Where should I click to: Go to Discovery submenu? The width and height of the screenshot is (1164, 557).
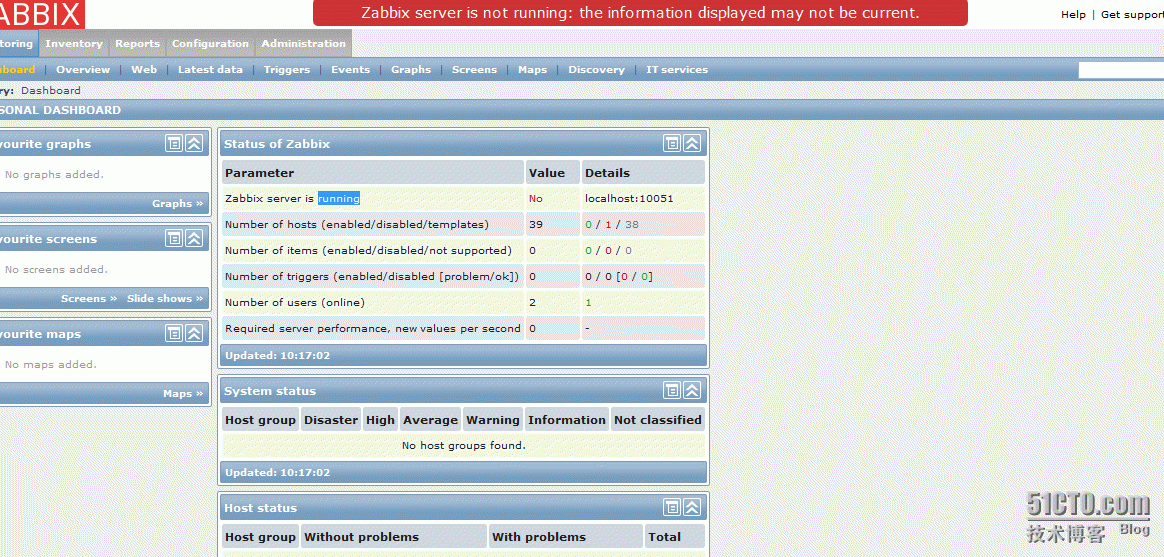(596, 70)
